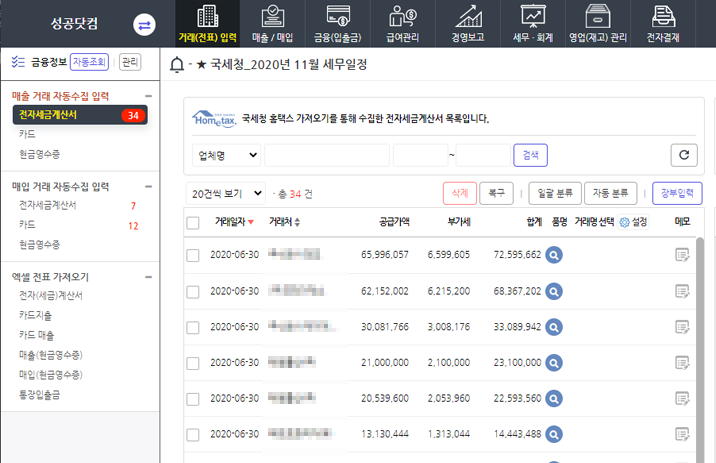Open the 20건씩 보기 page-size dropdown
Screen dimensions: 716x463
coord(226,194)
